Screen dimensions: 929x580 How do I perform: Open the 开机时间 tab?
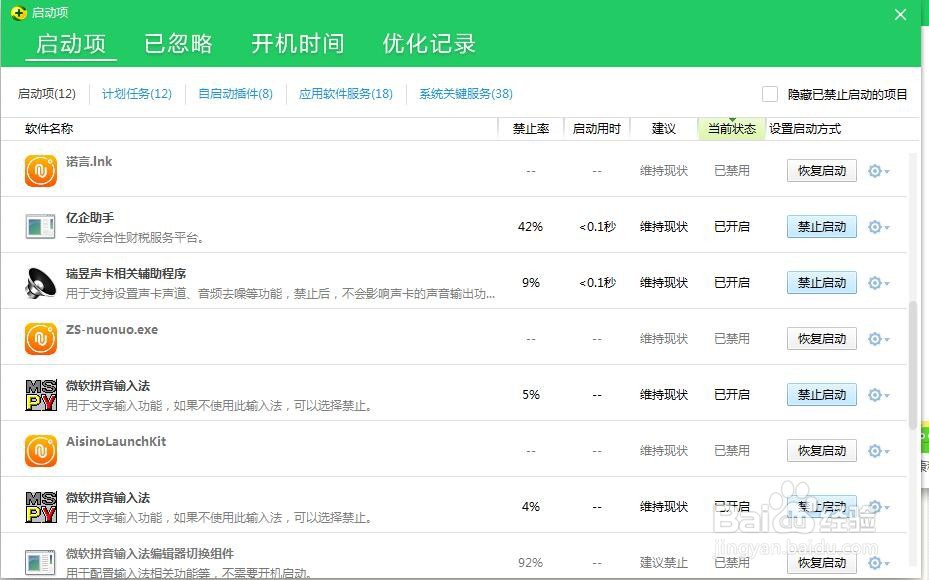pos(297,44)
